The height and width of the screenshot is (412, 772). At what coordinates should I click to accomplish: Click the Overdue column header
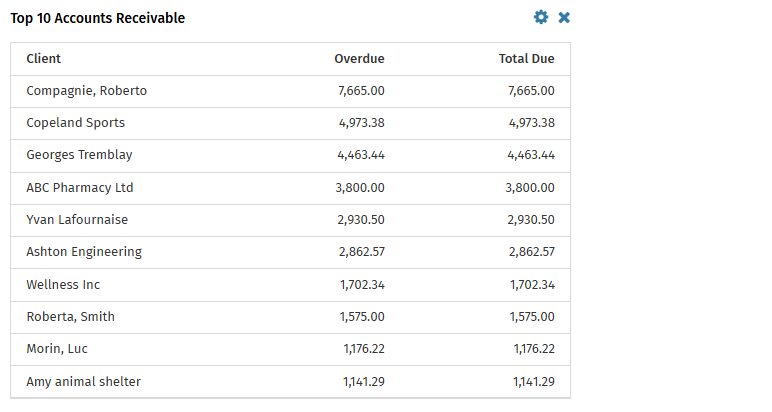tap(359, 59)
